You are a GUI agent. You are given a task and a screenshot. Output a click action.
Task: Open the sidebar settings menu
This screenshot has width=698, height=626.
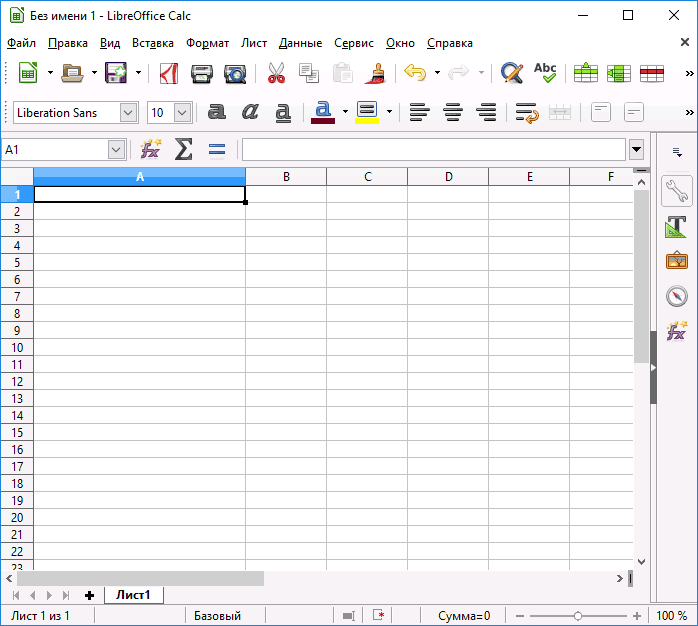677,152
